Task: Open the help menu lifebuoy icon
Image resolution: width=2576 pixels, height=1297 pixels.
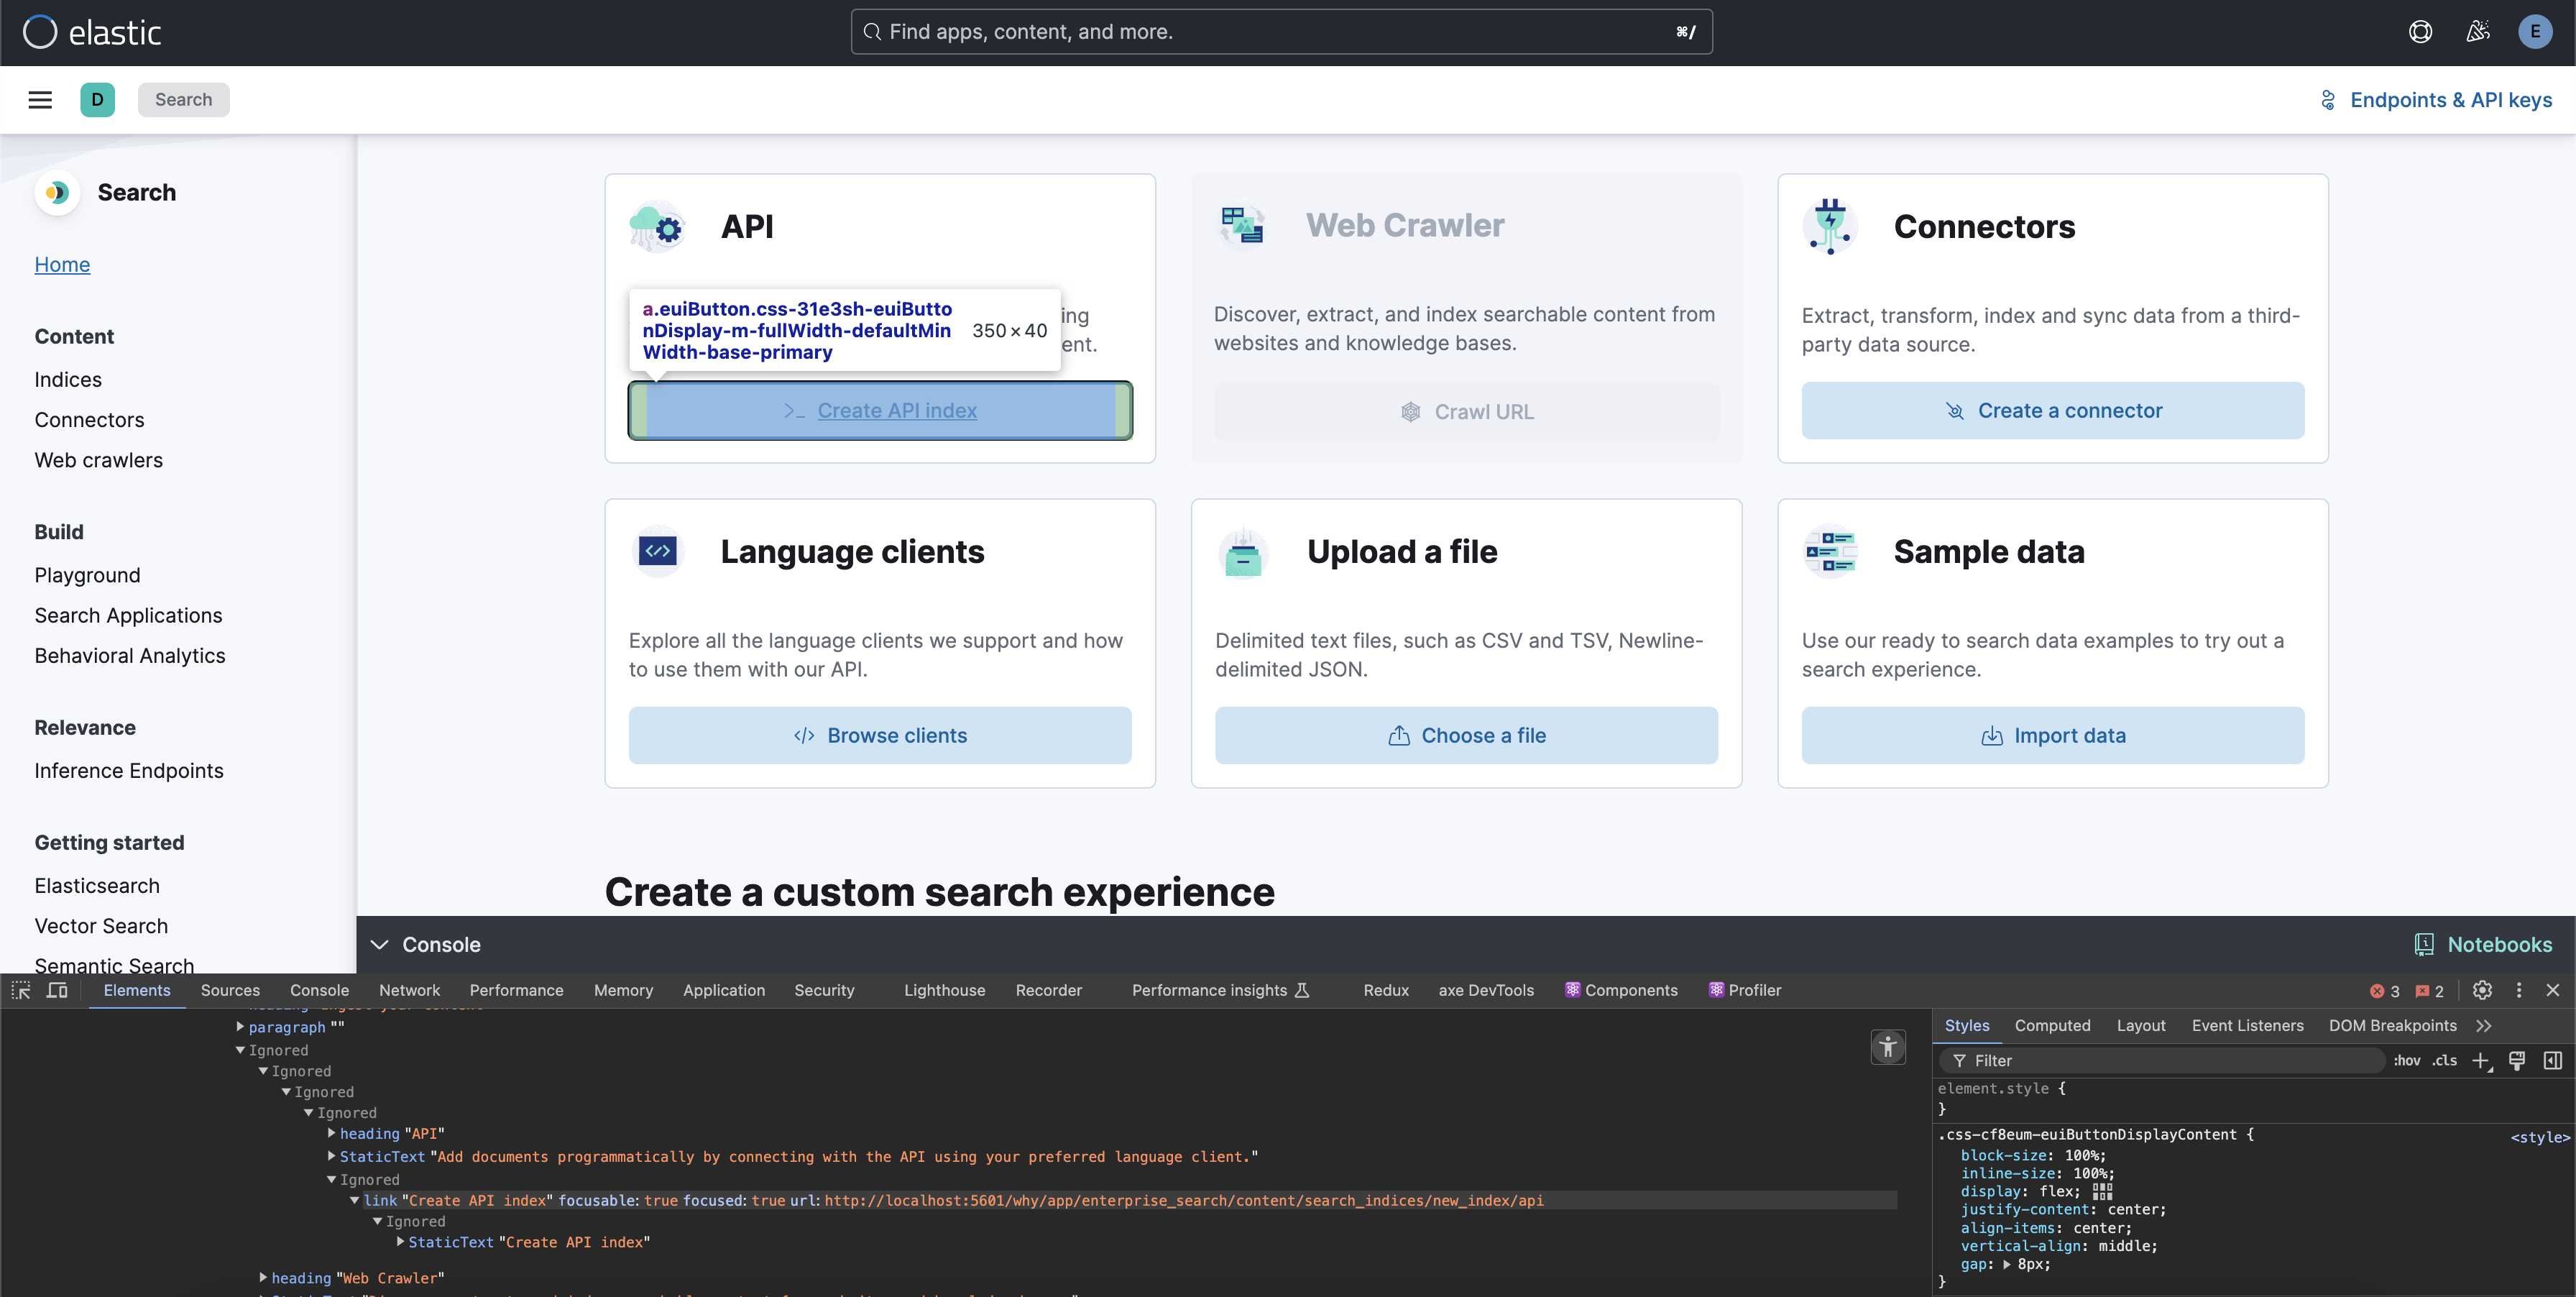Action: tap(2420, 32)
